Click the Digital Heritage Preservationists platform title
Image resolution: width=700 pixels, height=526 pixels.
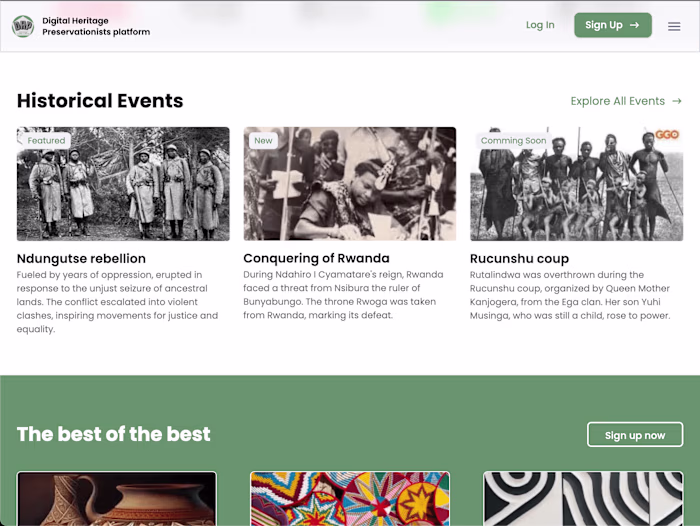tap(96, 26)
